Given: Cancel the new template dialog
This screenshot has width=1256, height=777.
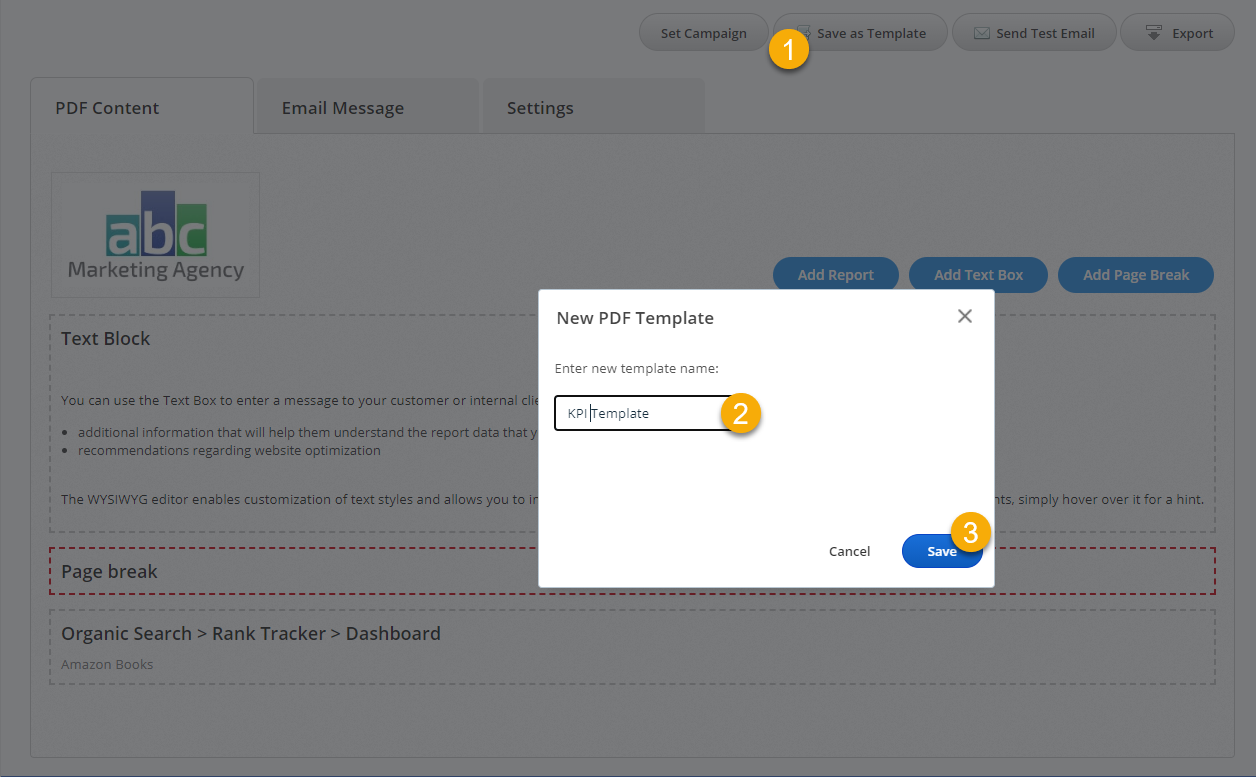Looking at the screenshot, I should tap(849, 551).
